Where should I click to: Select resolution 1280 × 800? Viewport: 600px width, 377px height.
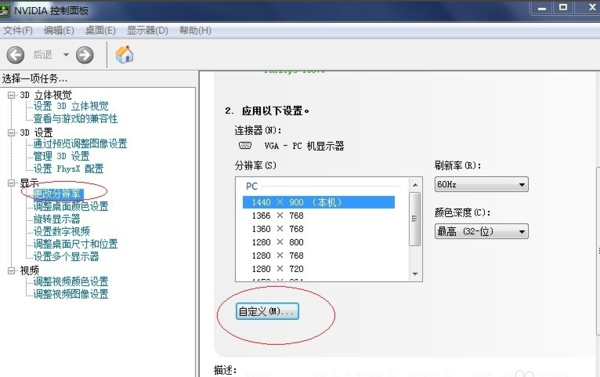(x=278, y=242)
